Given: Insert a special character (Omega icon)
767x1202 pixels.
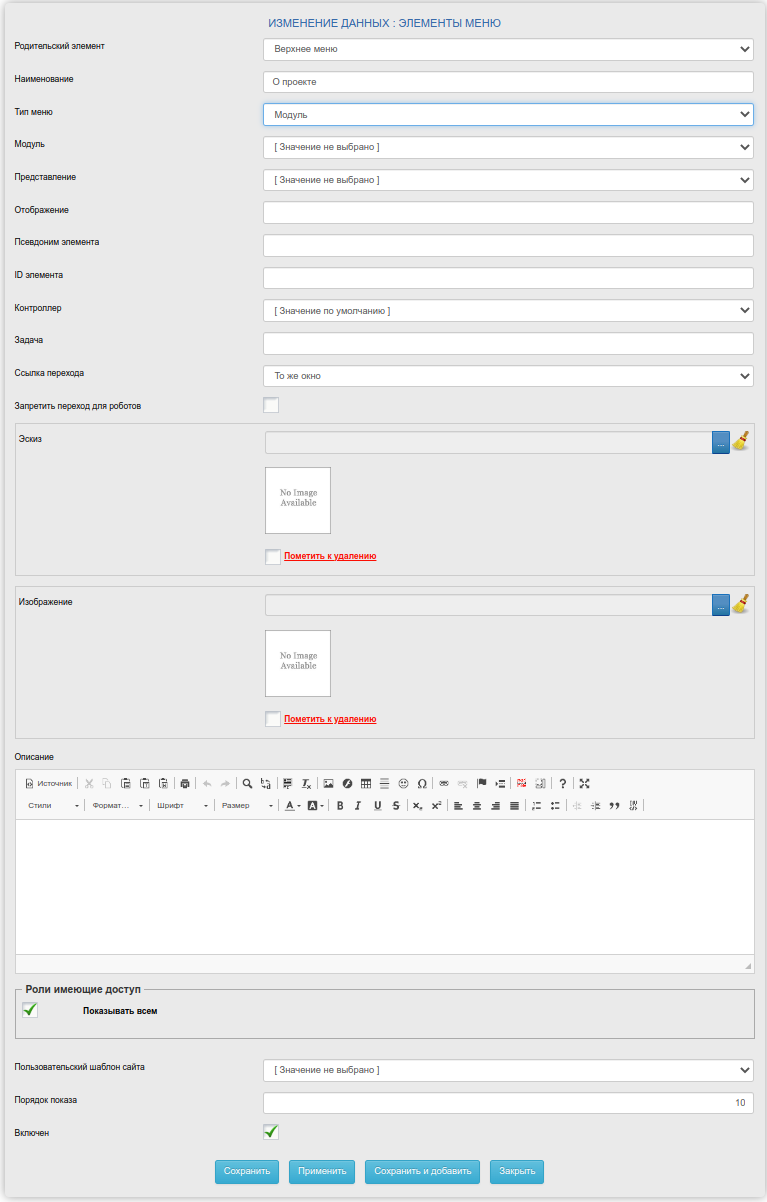Looking at the screenshot, I should pyautogui.click(x=422, y=784).
